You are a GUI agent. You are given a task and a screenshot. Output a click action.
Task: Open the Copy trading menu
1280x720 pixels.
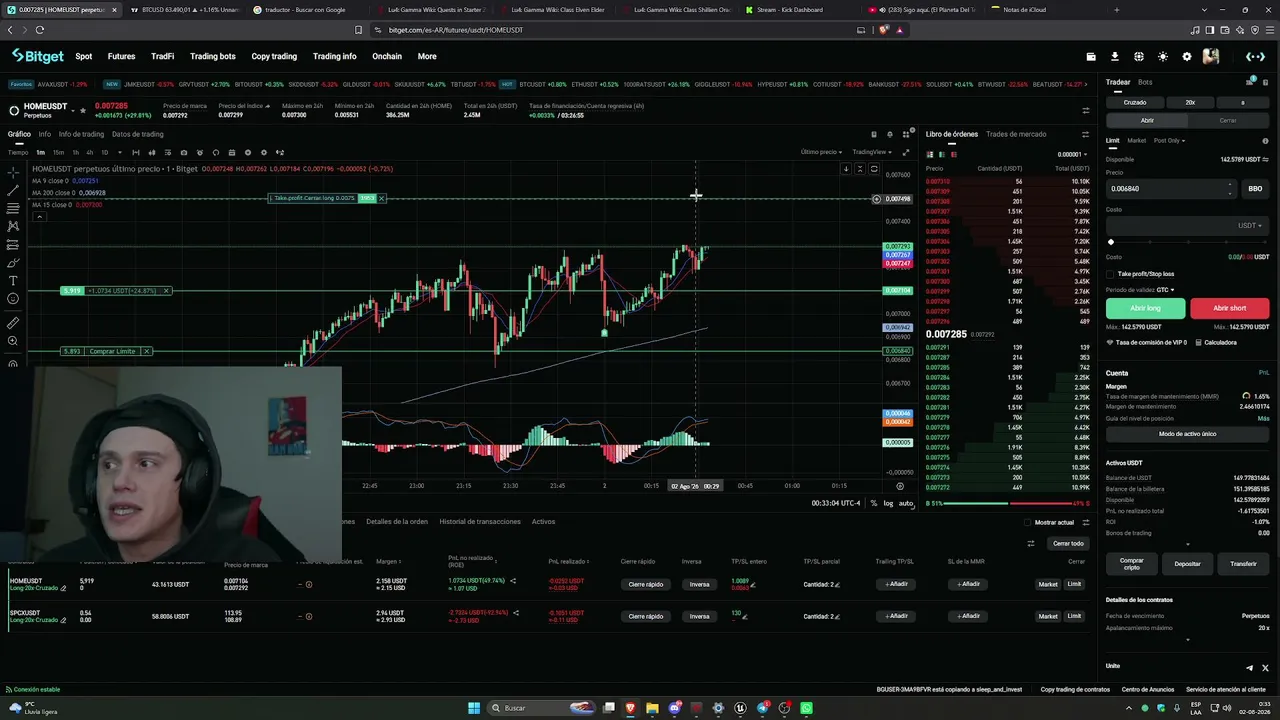point(274,56)
